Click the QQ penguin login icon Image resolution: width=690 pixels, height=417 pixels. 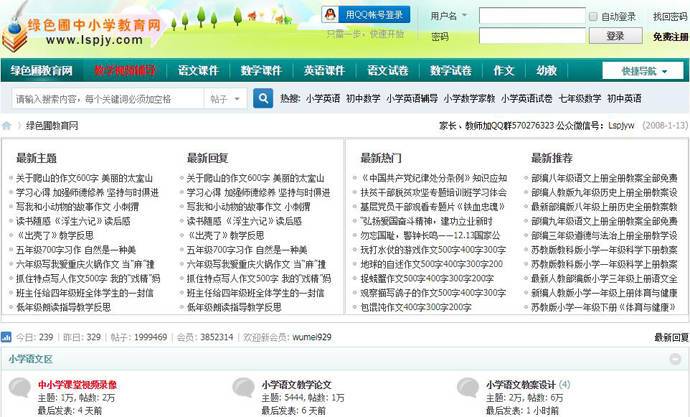click(331, 14)
